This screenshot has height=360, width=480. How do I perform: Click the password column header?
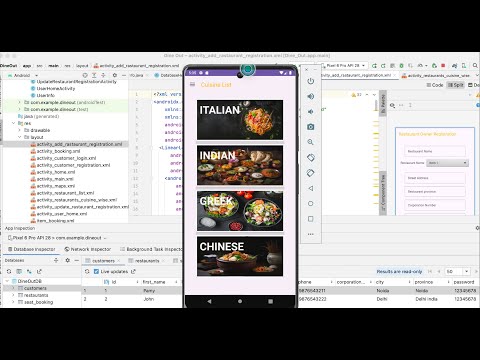464,282
